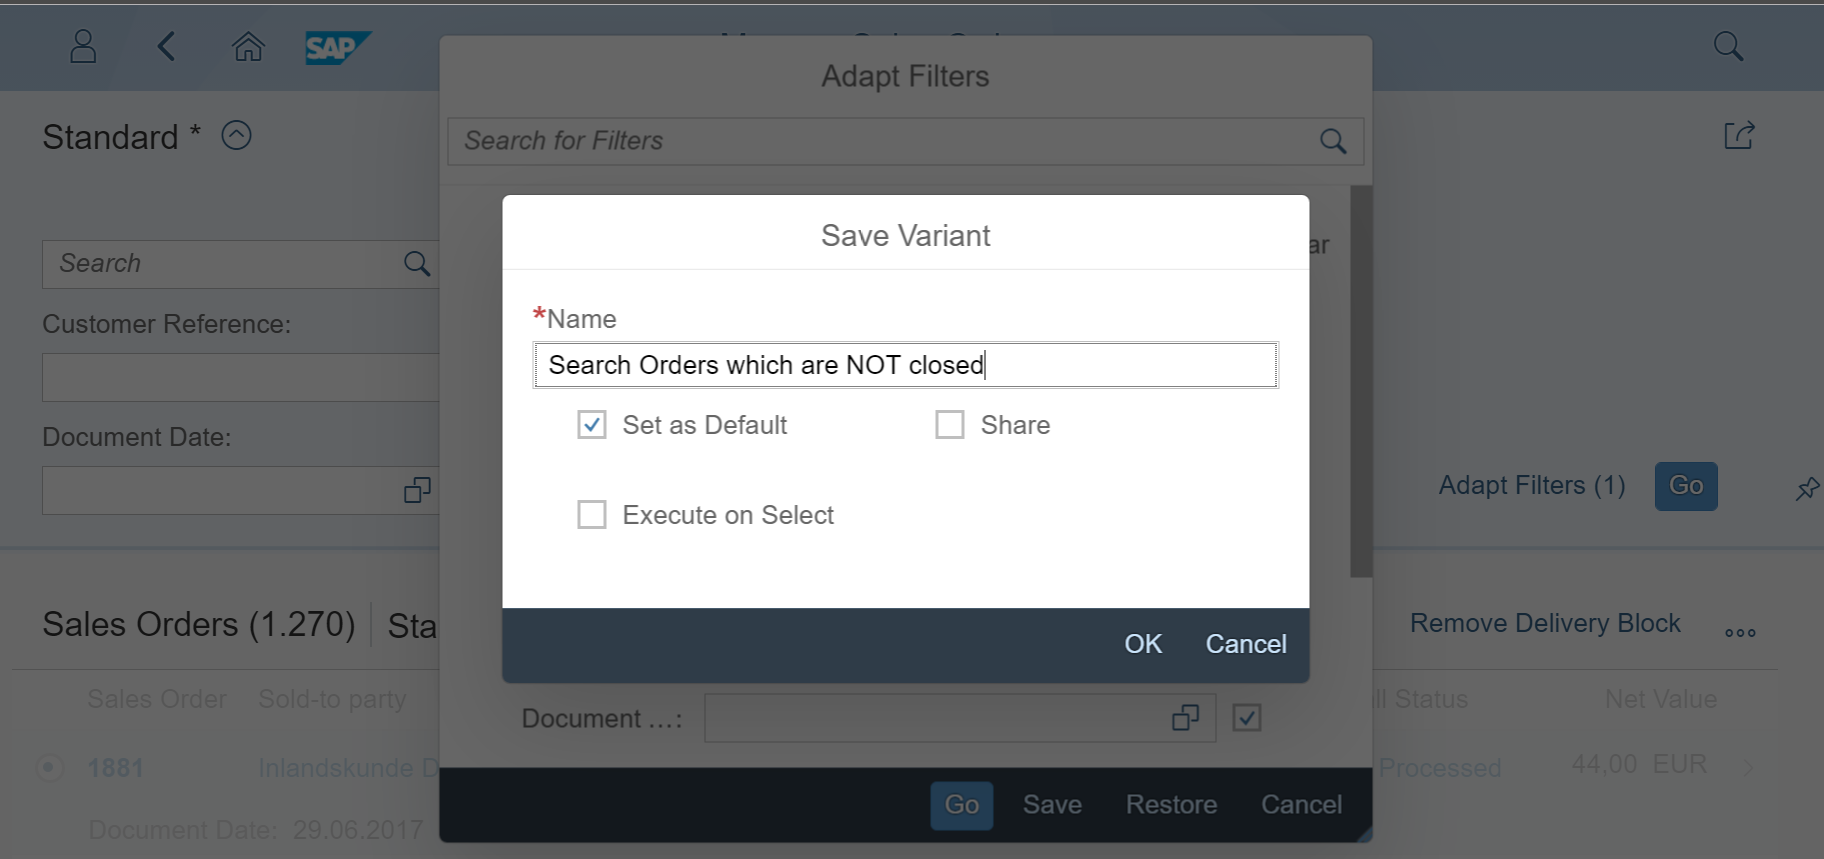Uncheck Set as Default checkbox

[592, 425]
